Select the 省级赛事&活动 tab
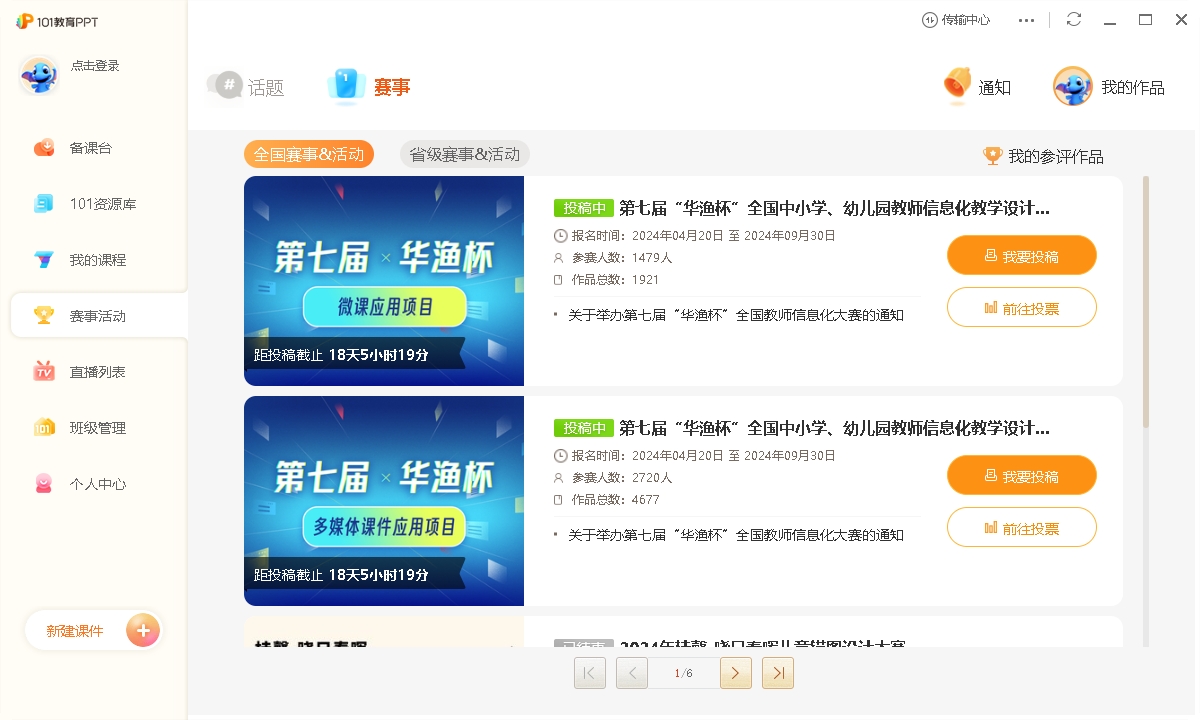The image size is (1200, 720). point(465,154)
